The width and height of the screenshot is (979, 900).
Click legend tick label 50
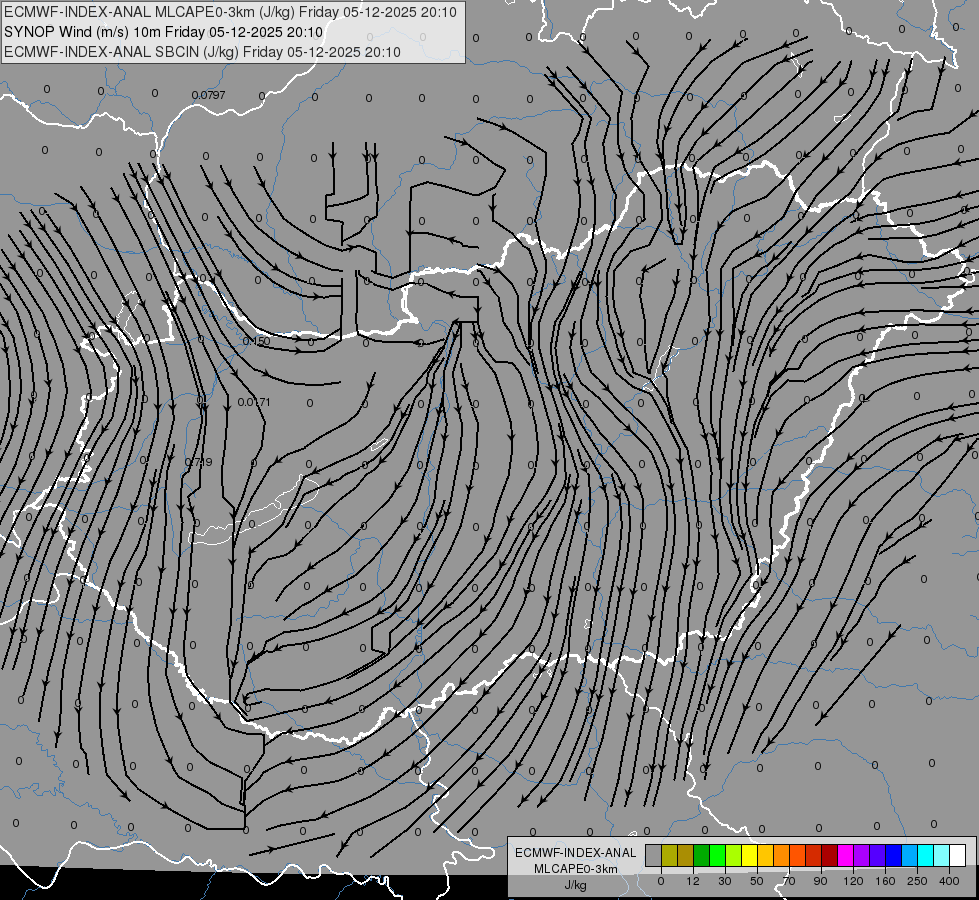757,881
